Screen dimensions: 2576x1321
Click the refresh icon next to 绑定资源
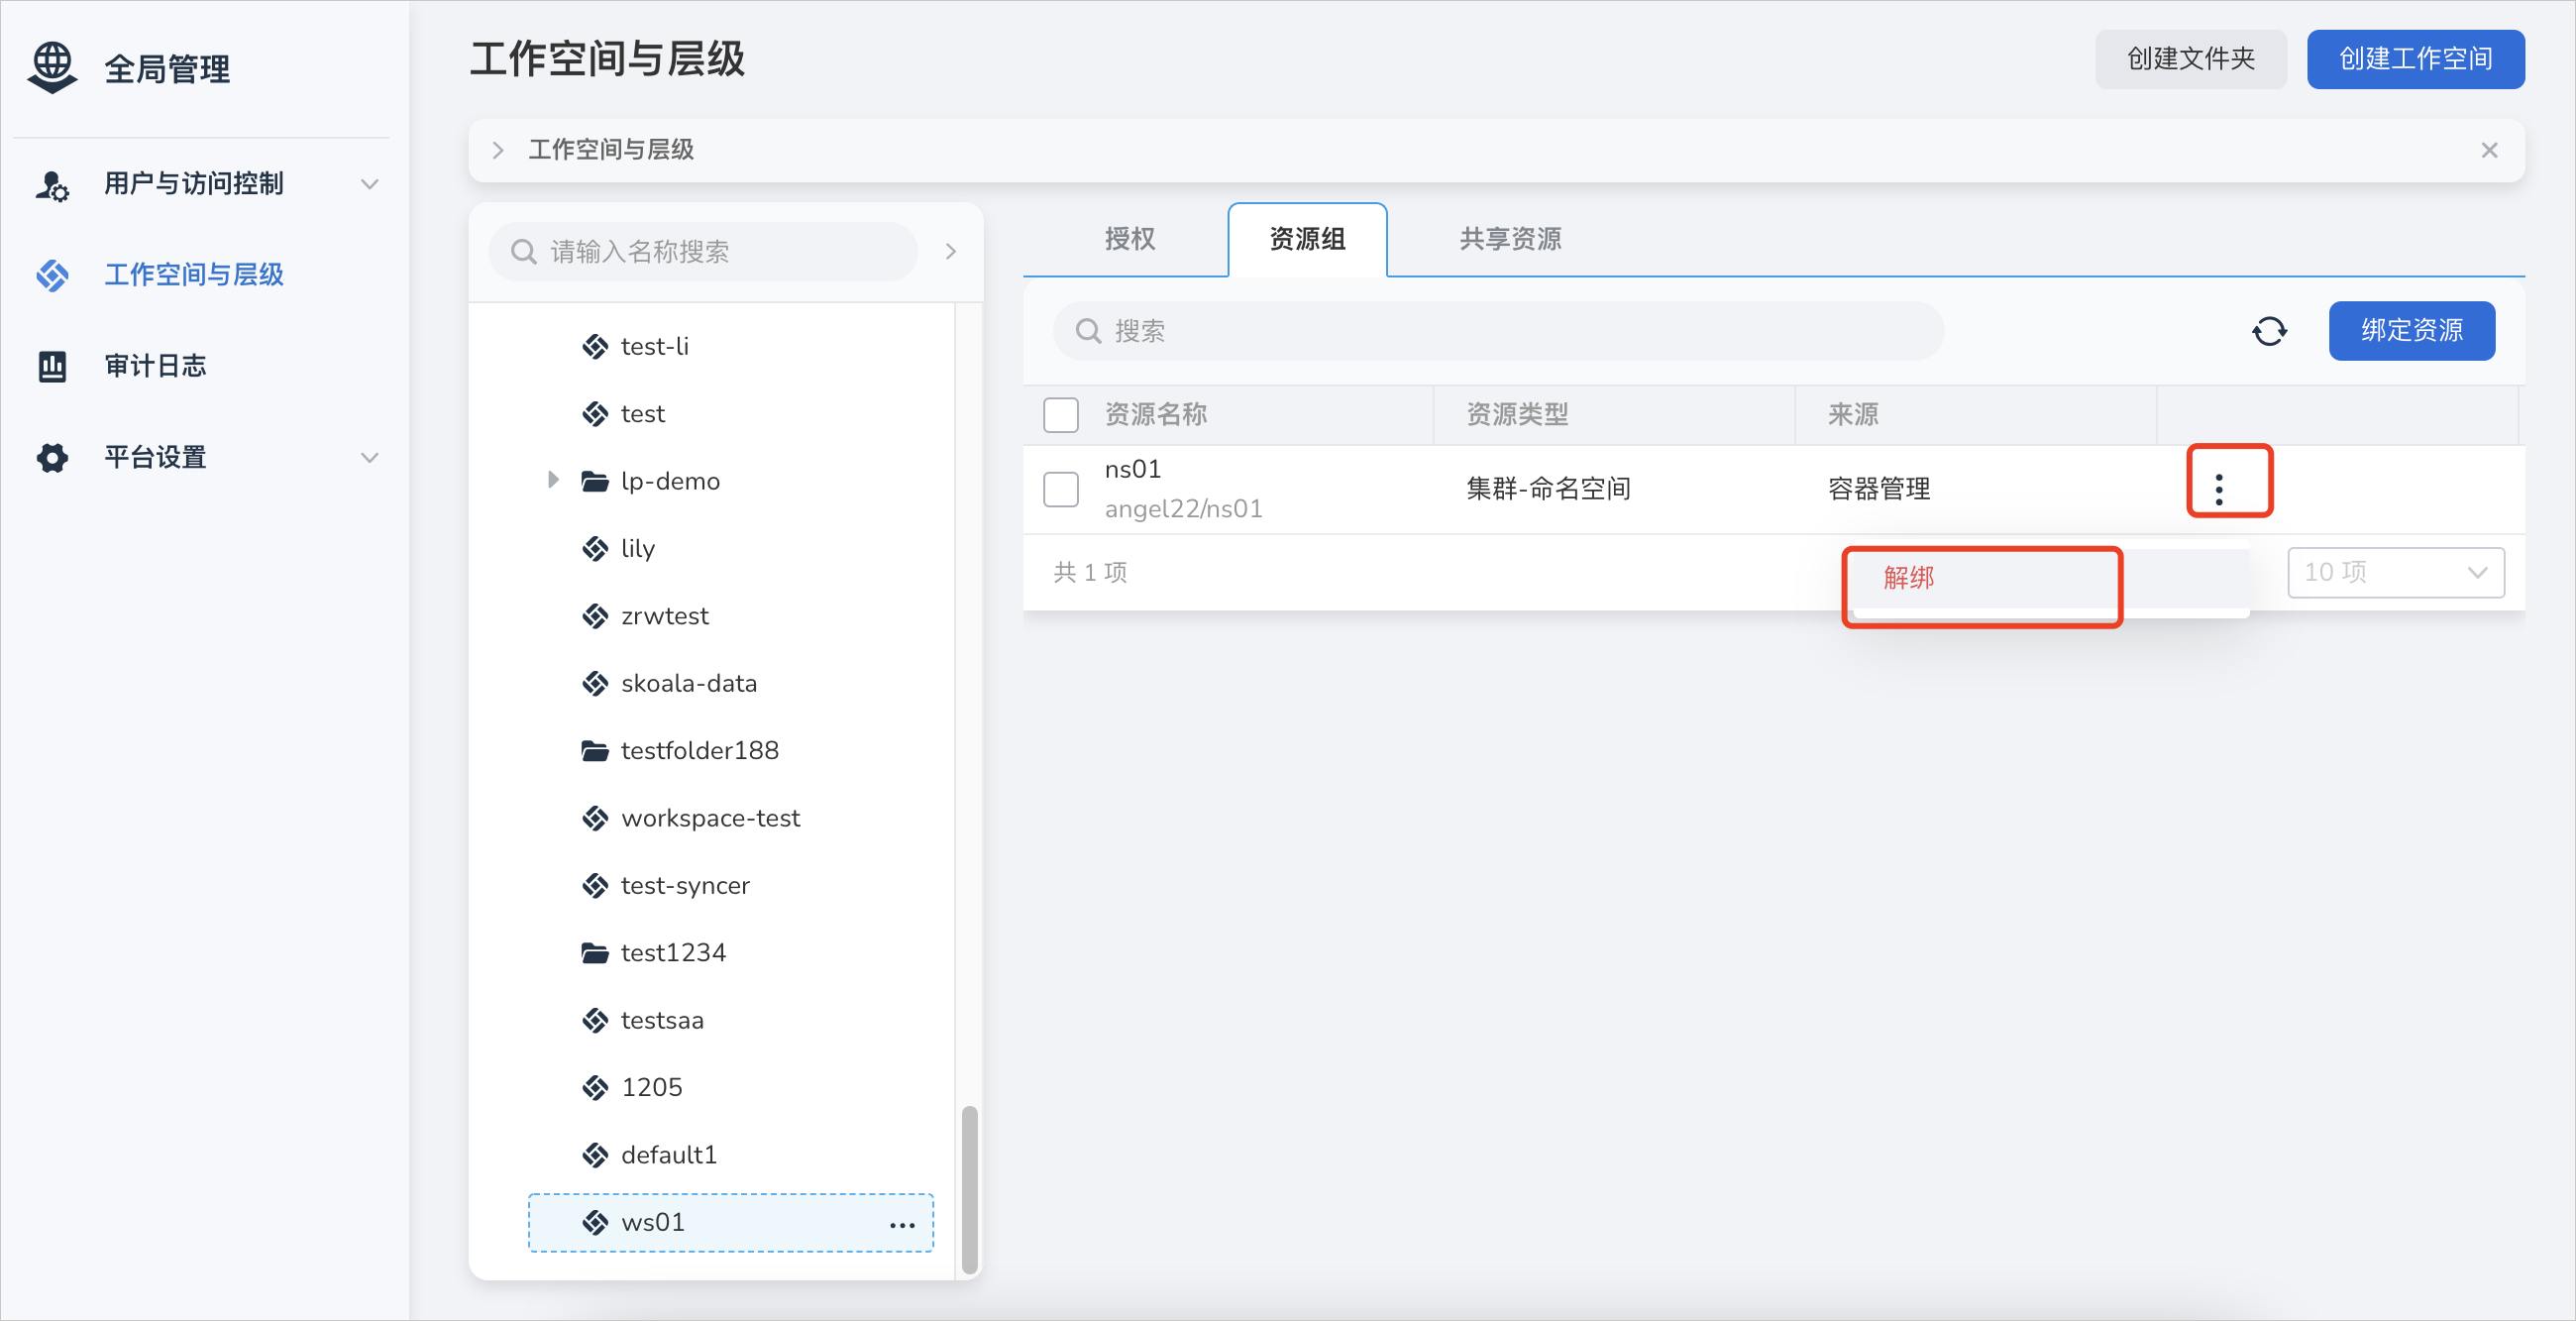click(2269, 331)
